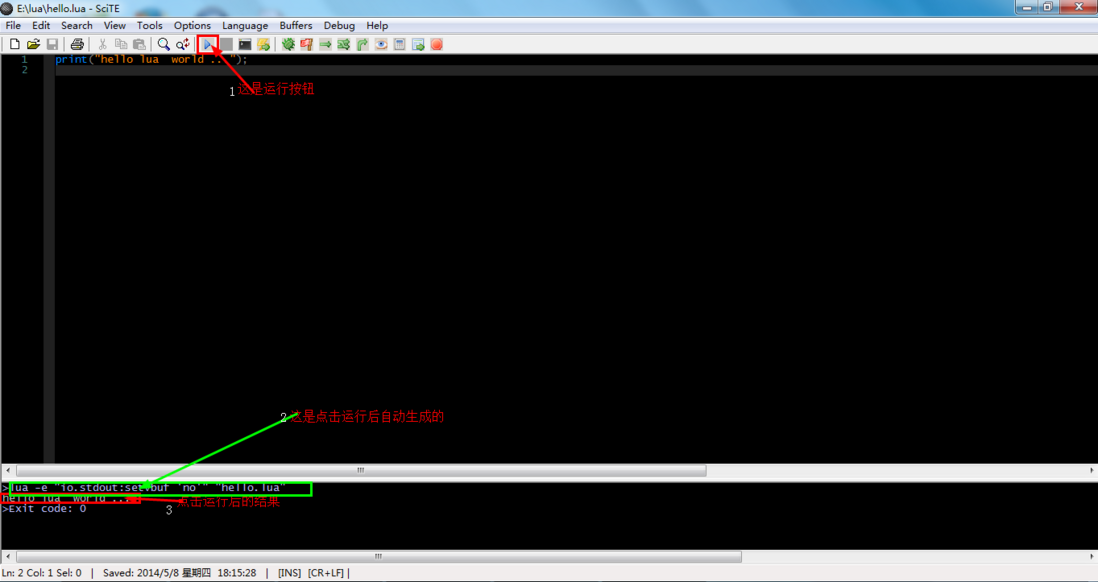Cut selection with the scissors icon
This screenshot has width=1098, height=582.
102,44
